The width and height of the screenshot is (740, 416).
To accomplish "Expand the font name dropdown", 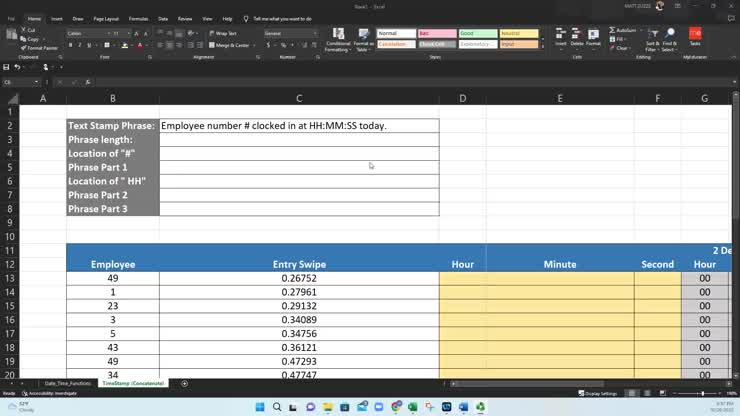I will coord(107,33).
